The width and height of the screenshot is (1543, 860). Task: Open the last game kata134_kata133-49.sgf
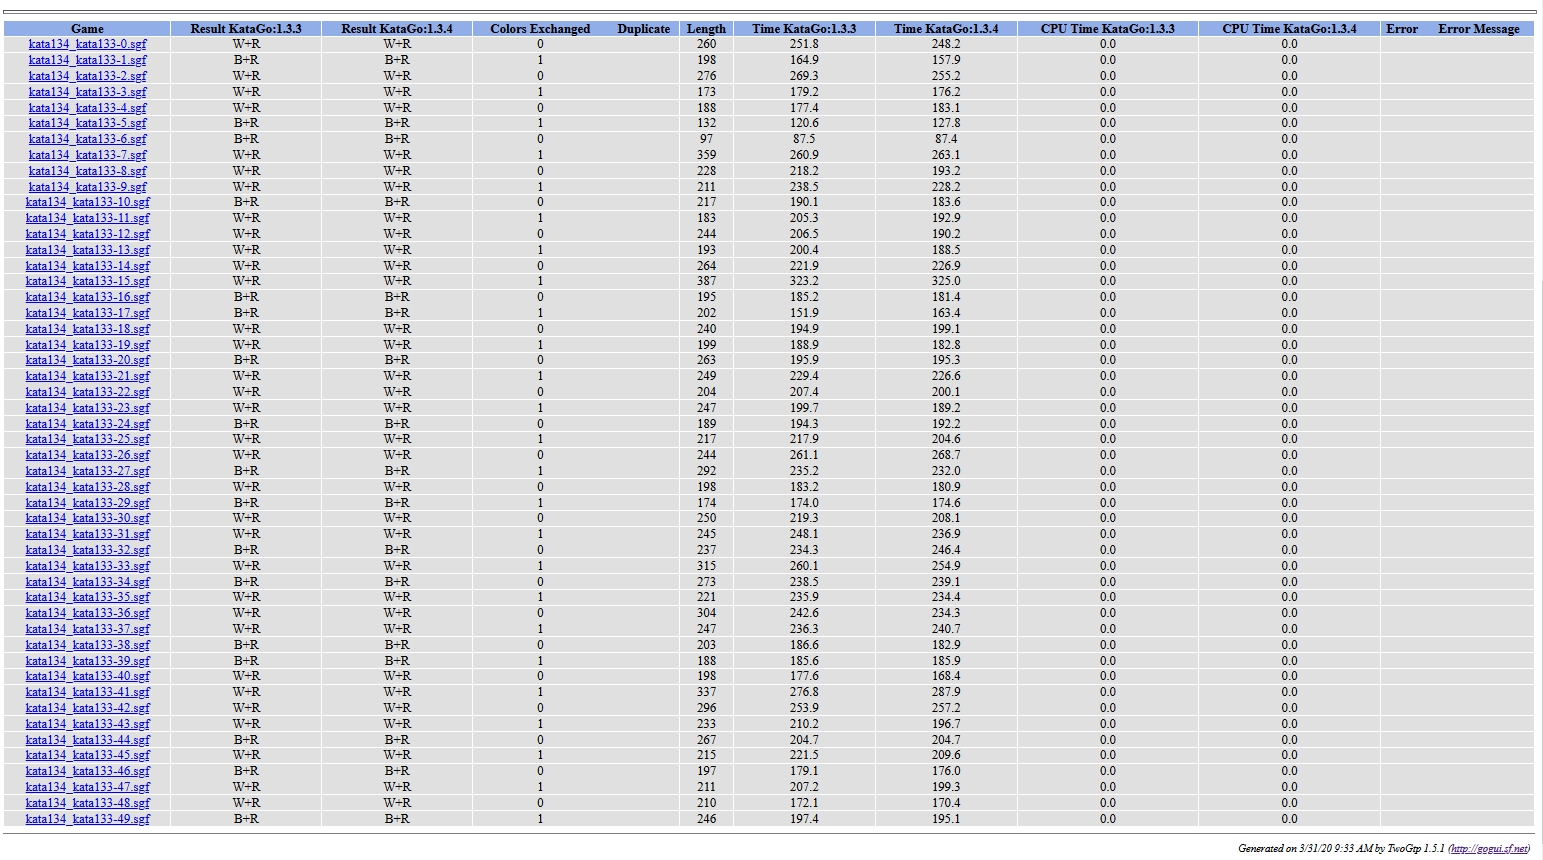[87, 819]
